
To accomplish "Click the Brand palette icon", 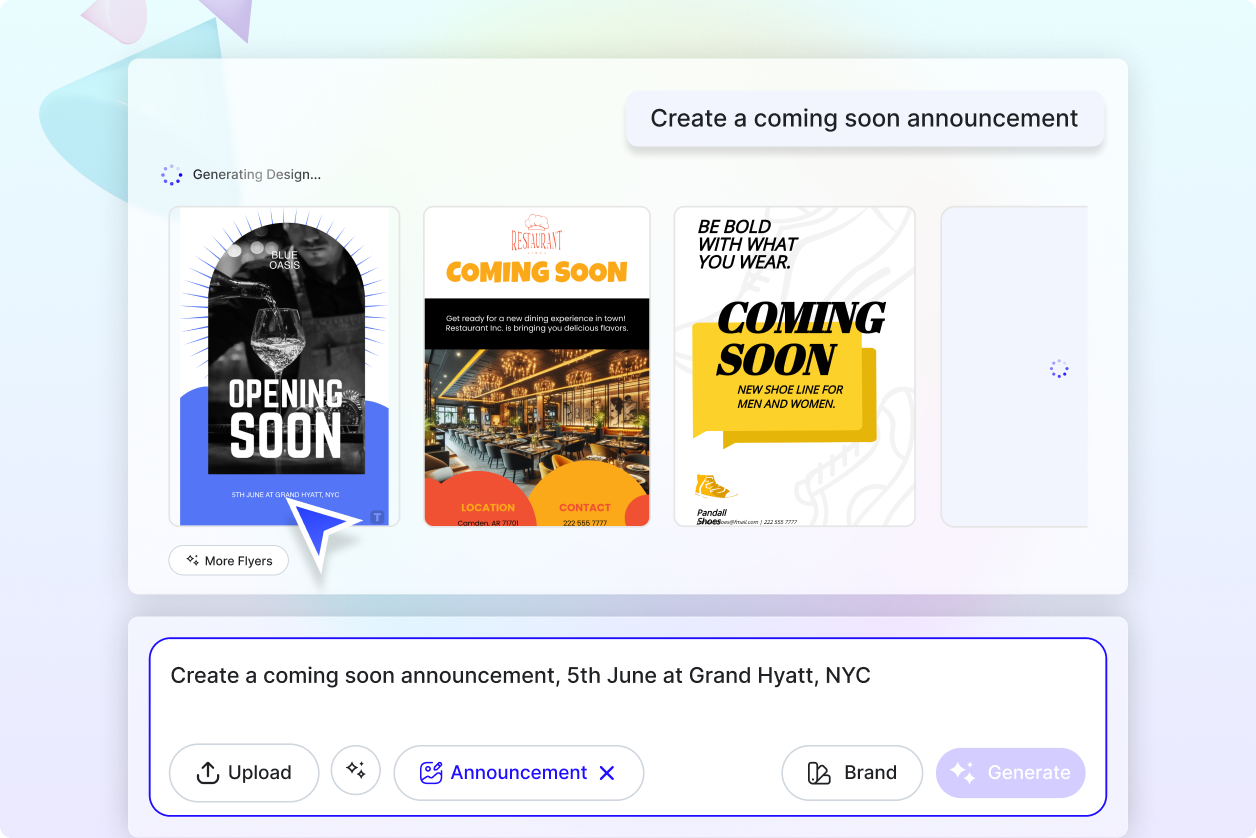I will [816, 772].
